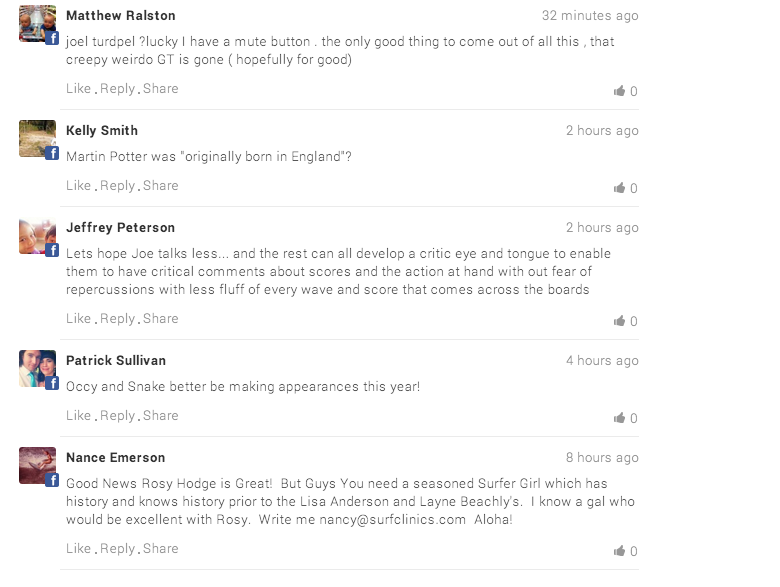Open Nance Emerson's name link
Viewport: 780px width, 587px height.
[115, 458]
